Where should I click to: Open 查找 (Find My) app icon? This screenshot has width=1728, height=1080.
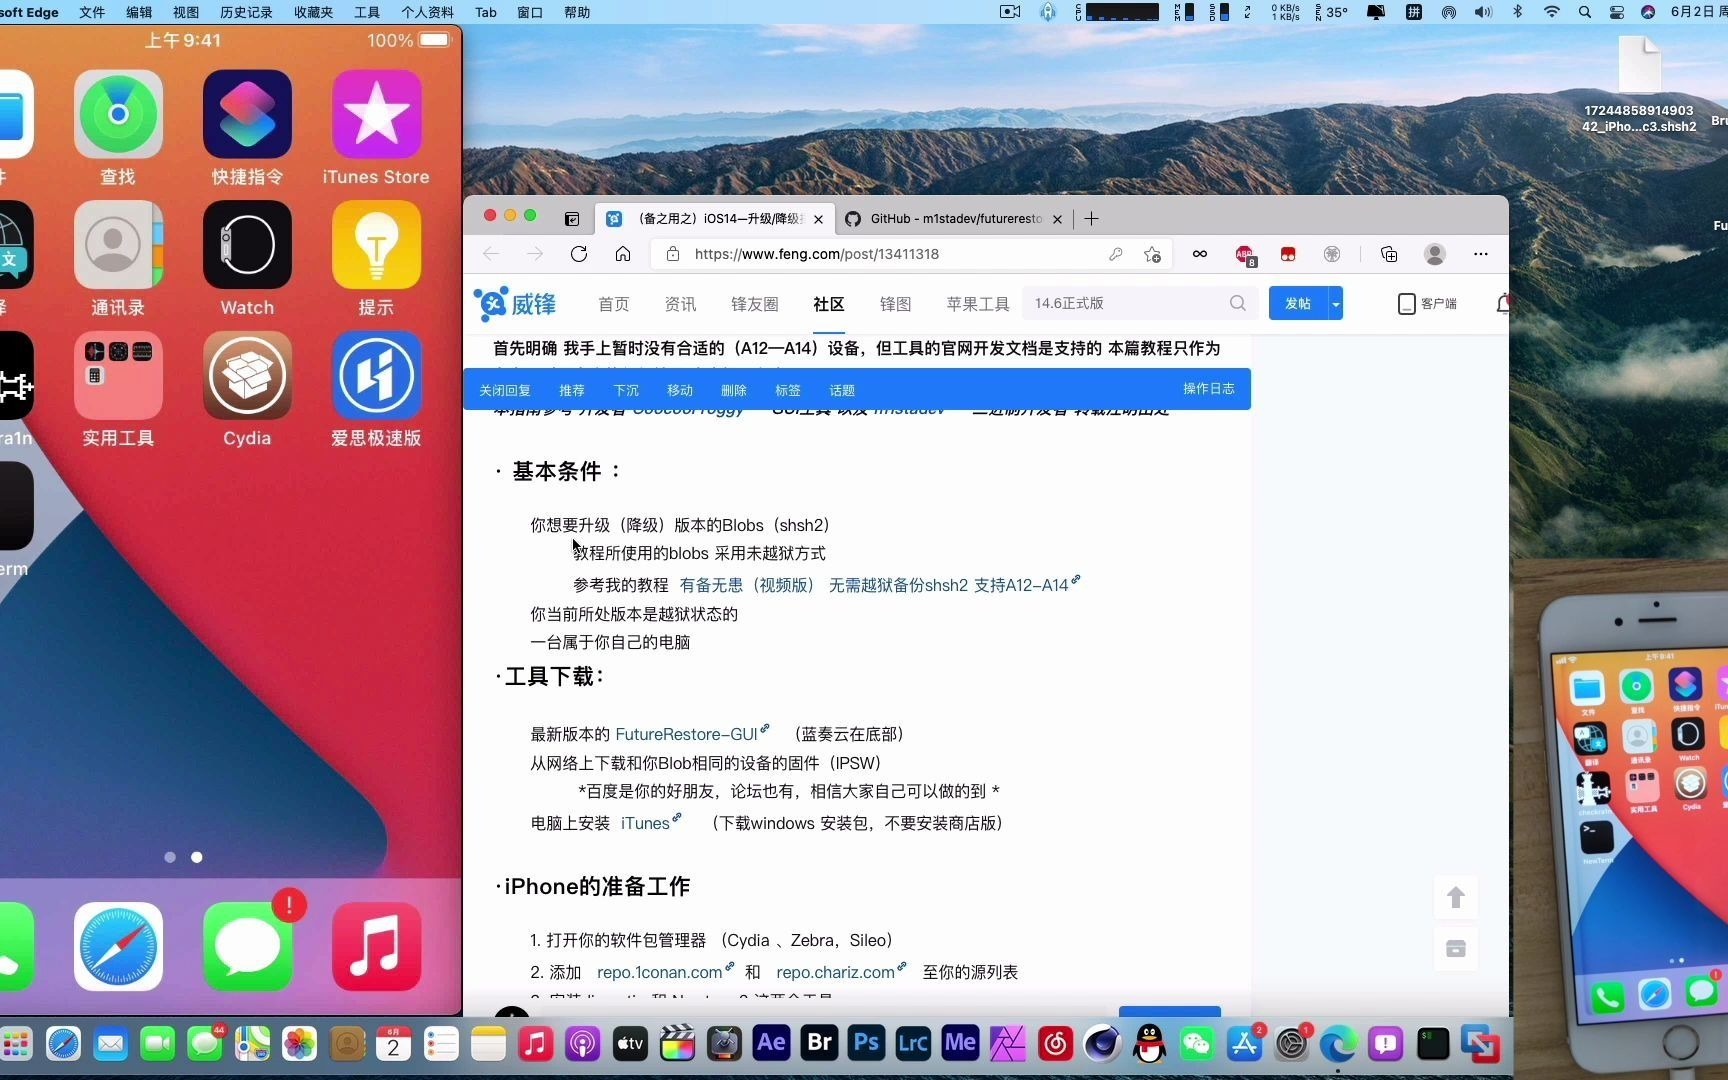[118, 114]
